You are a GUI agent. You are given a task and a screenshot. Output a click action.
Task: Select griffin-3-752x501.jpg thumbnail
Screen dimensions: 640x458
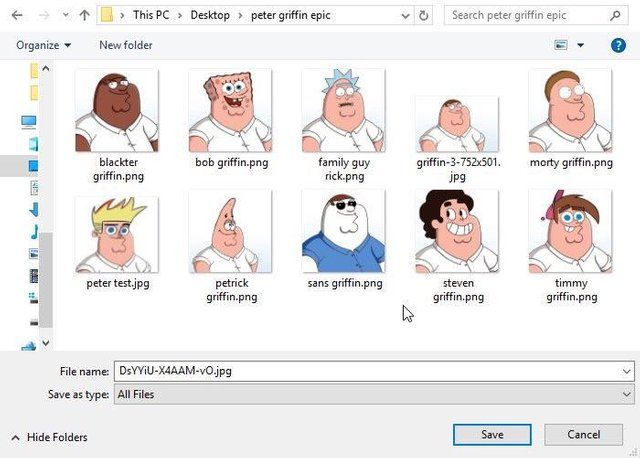457,124
